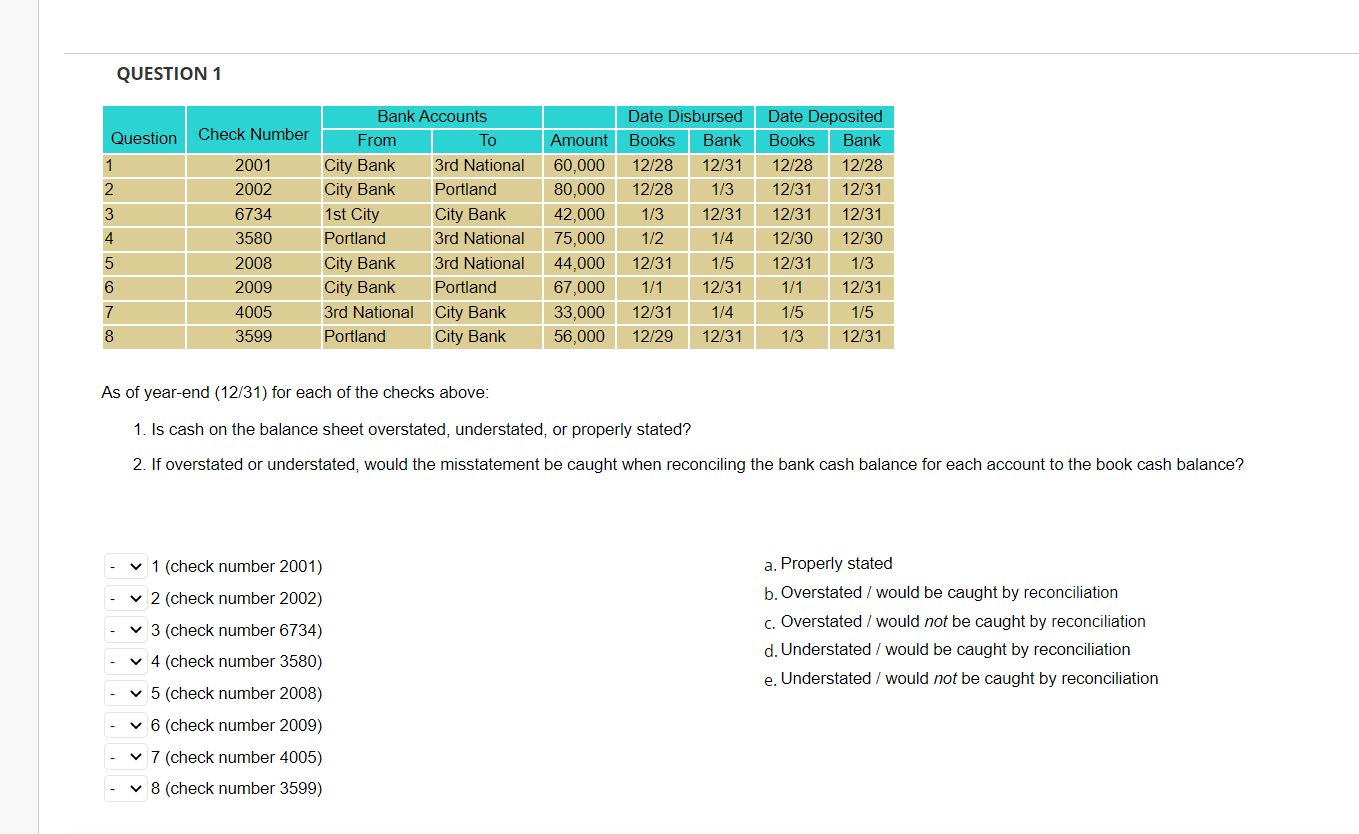Click check number cell 2008 in table
This screenshot has width=1359, height=834.
pyautogui.click(x=253, y=263)
